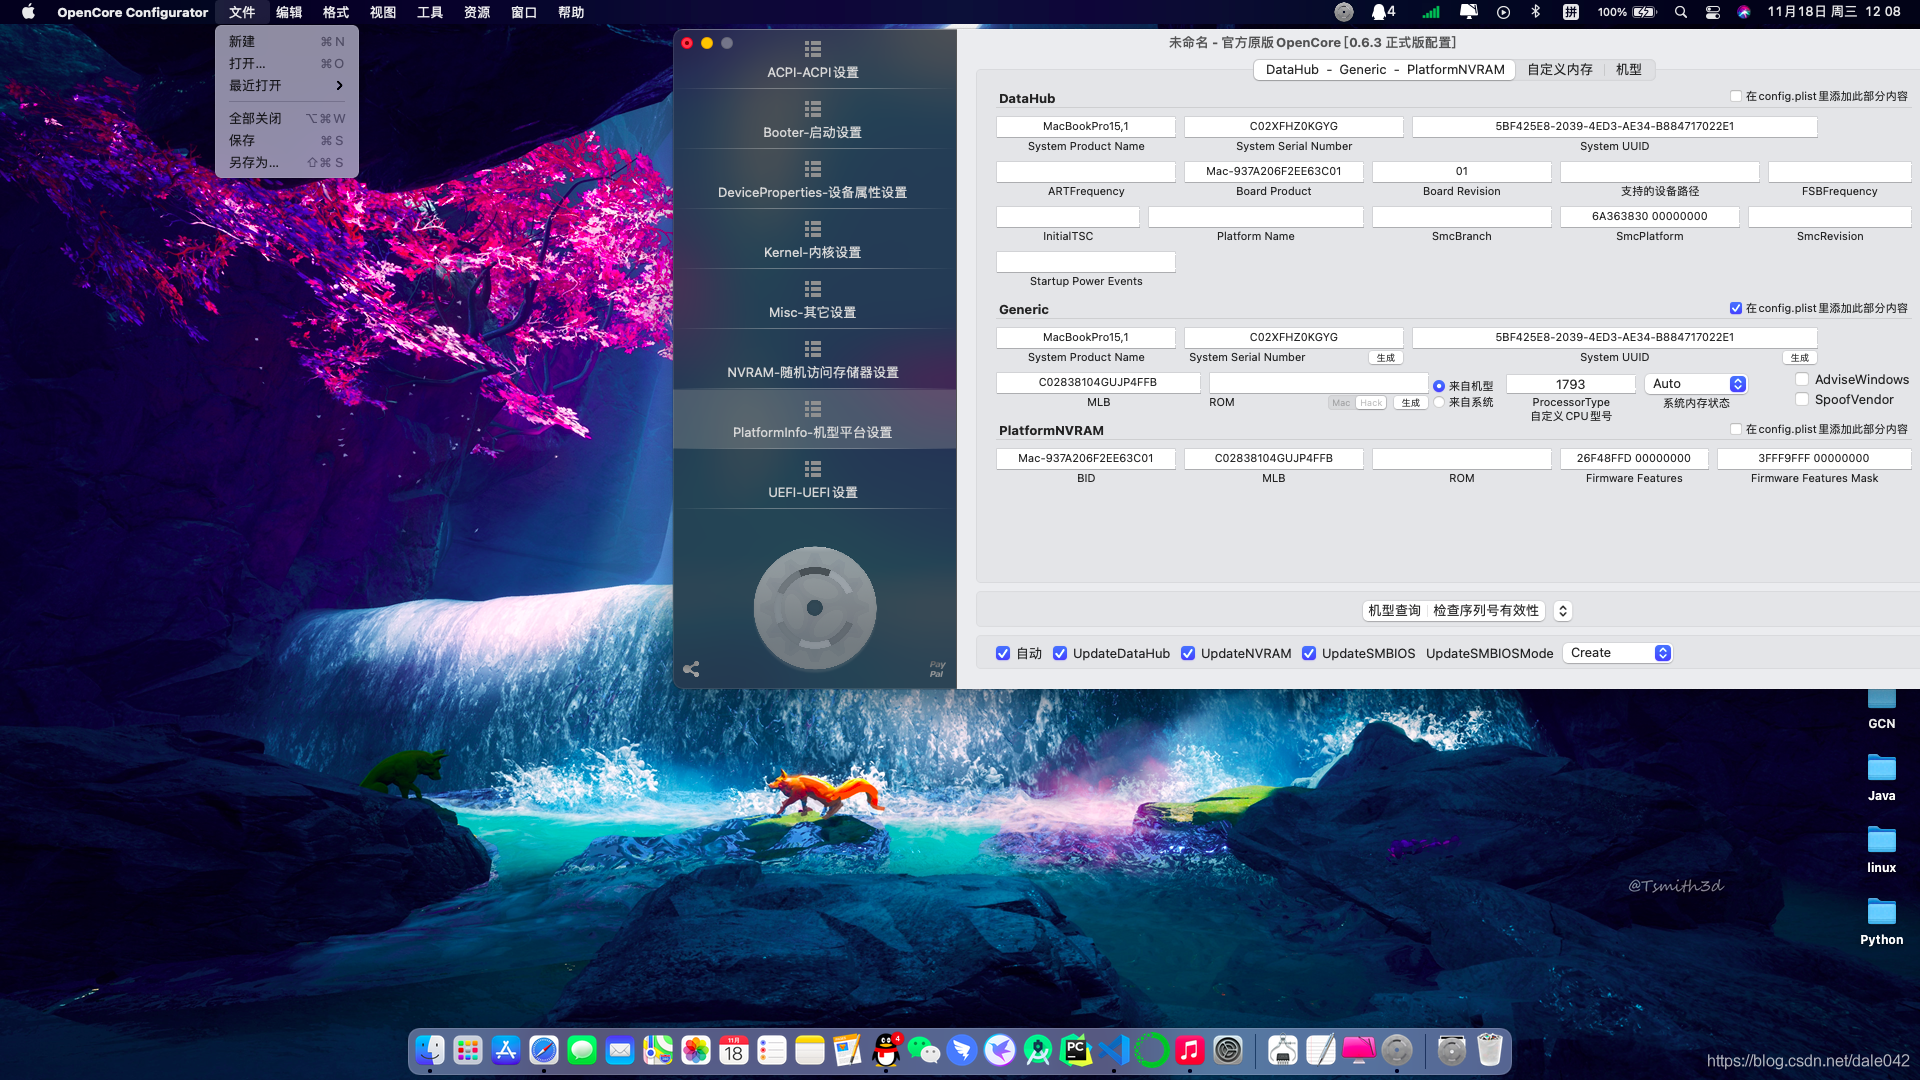
Task: Click the 检查序列号有效性 button
Action: coord(1486,611)
